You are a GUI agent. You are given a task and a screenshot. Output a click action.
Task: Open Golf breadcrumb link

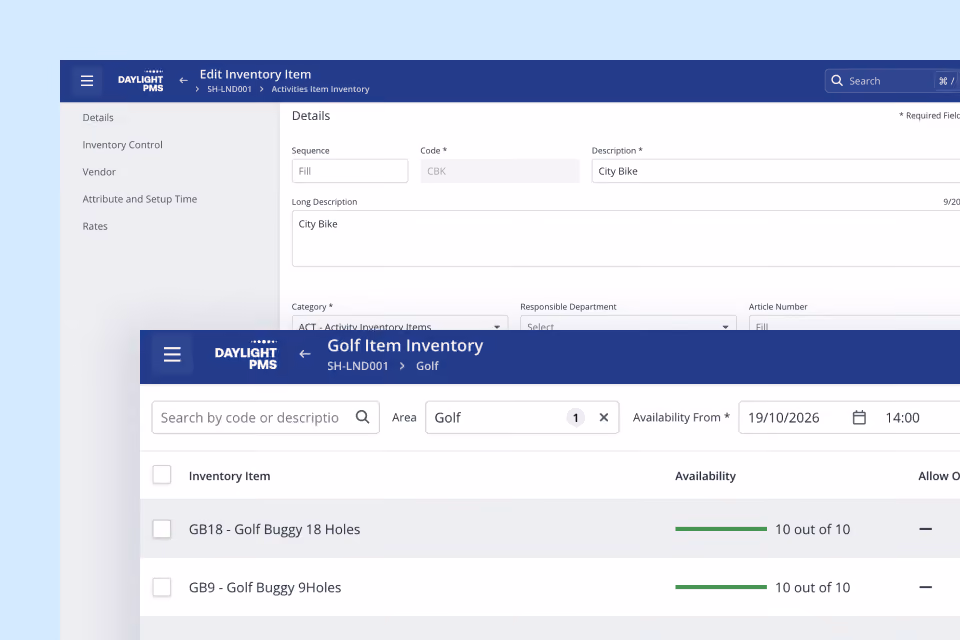pyautogui.click(x=427, y=366)
